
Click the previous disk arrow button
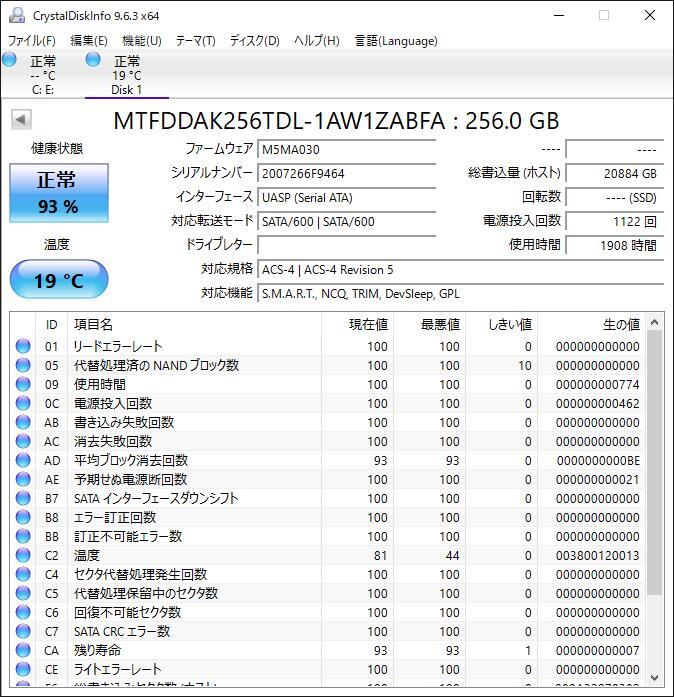(21, 119)
